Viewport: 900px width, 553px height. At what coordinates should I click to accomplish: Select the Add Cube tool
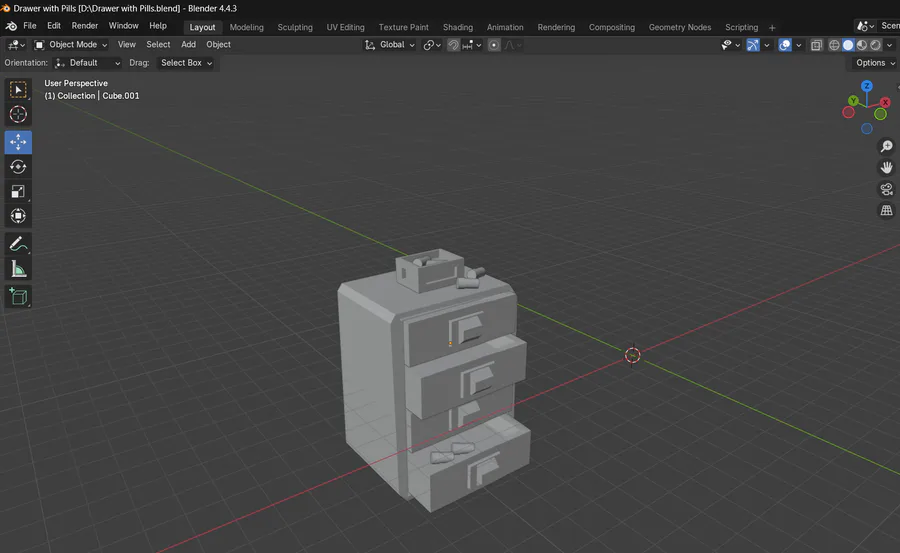click(x=18, y=297)
